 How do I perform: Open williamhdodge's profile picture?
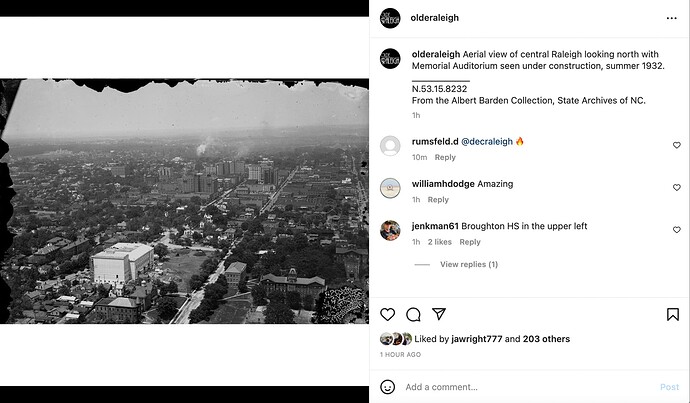coord(390,188)
